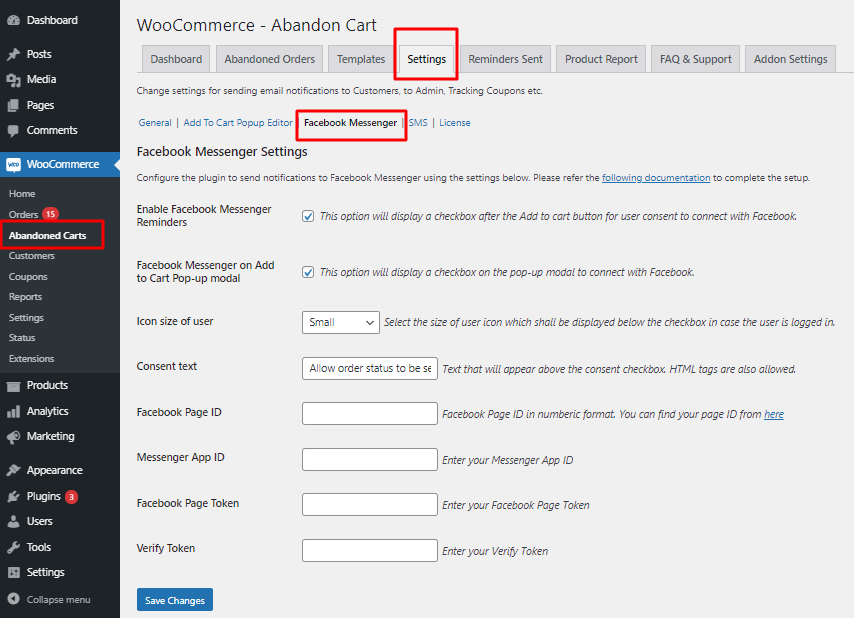Click the 'here' link for page ID

(x=773, y=414)
